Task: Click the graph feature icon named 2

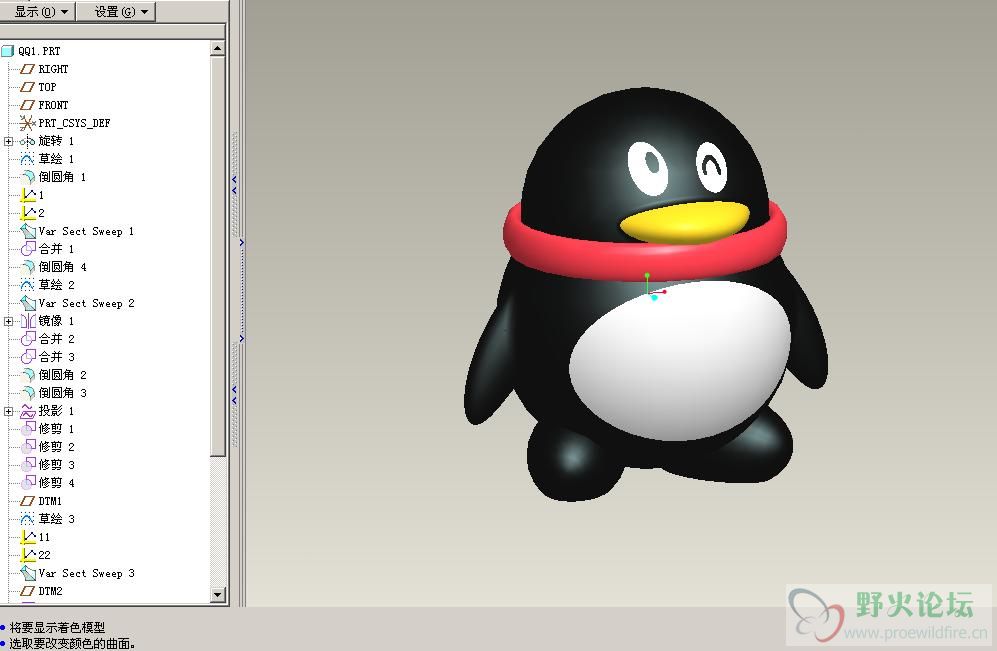Action: click(x=29, y=213)
